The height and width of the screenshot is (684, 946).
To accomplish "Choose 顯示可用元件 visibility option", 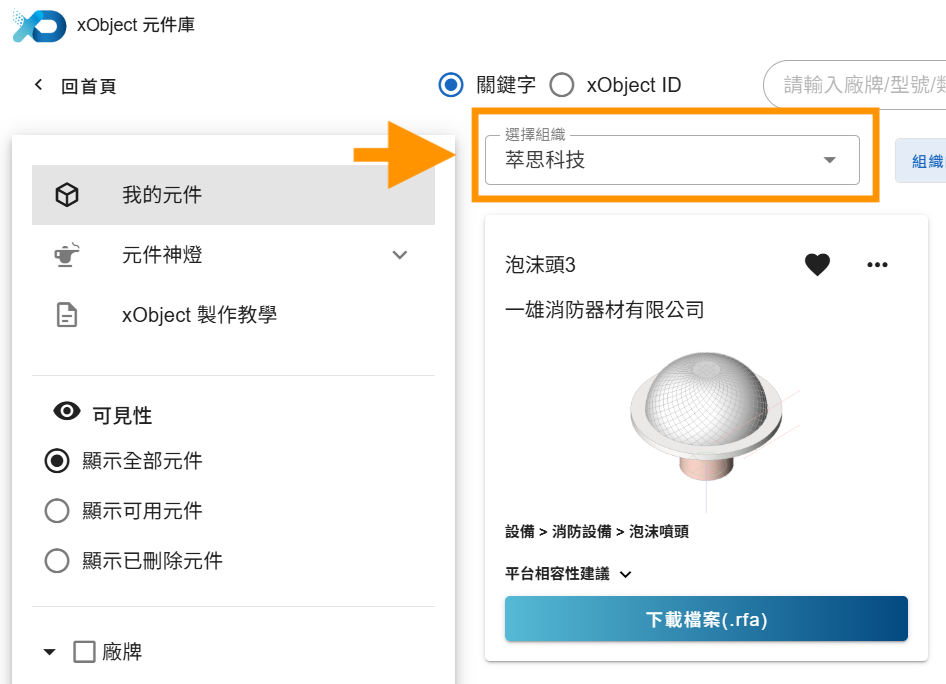I will [57, 511].
